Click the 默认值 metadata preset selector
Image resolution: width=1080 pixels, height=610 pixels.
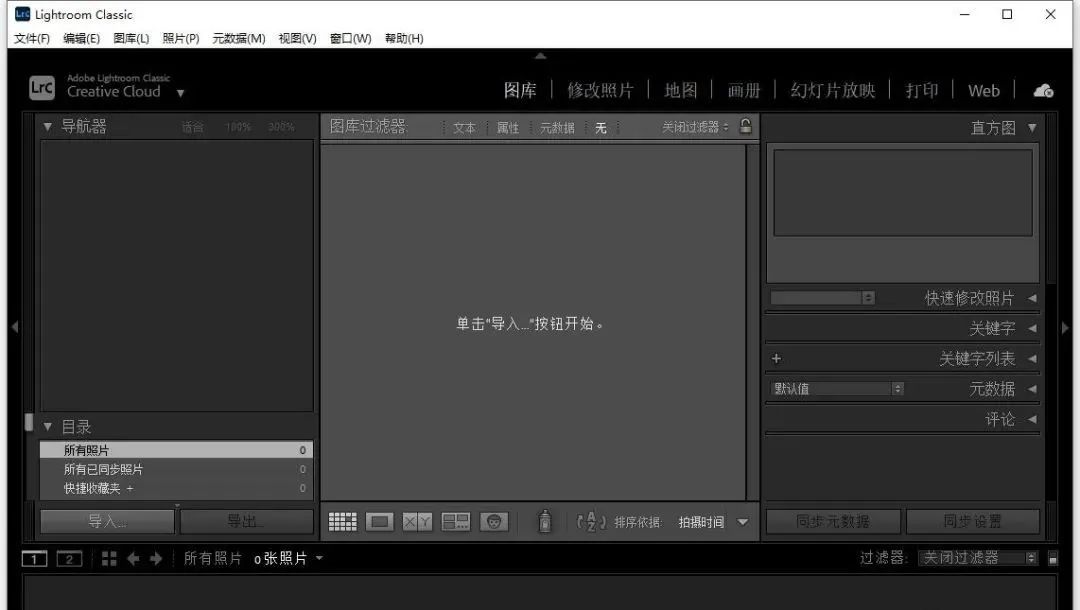[x=835, y=388]
